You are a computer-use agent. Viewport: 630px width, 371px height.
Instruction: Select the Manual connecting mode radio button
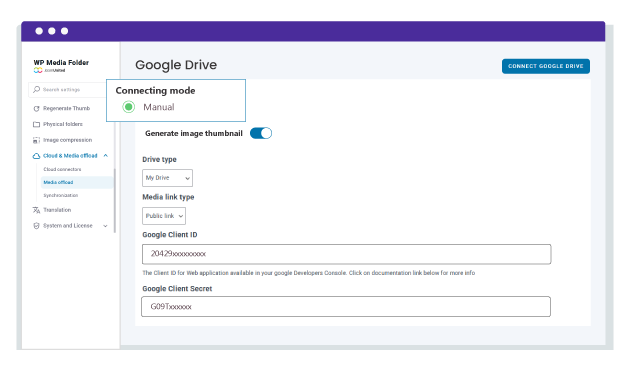point(129,107)
